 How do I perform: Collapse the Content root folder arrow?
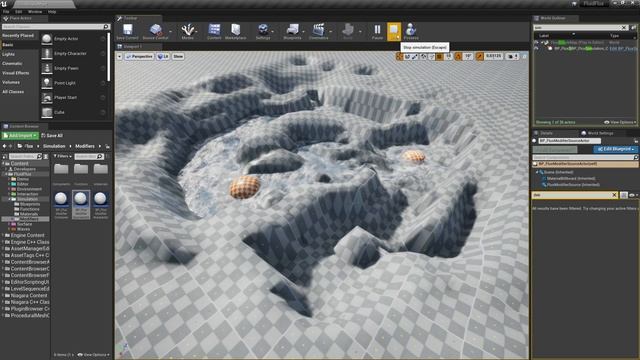[3, 164]
